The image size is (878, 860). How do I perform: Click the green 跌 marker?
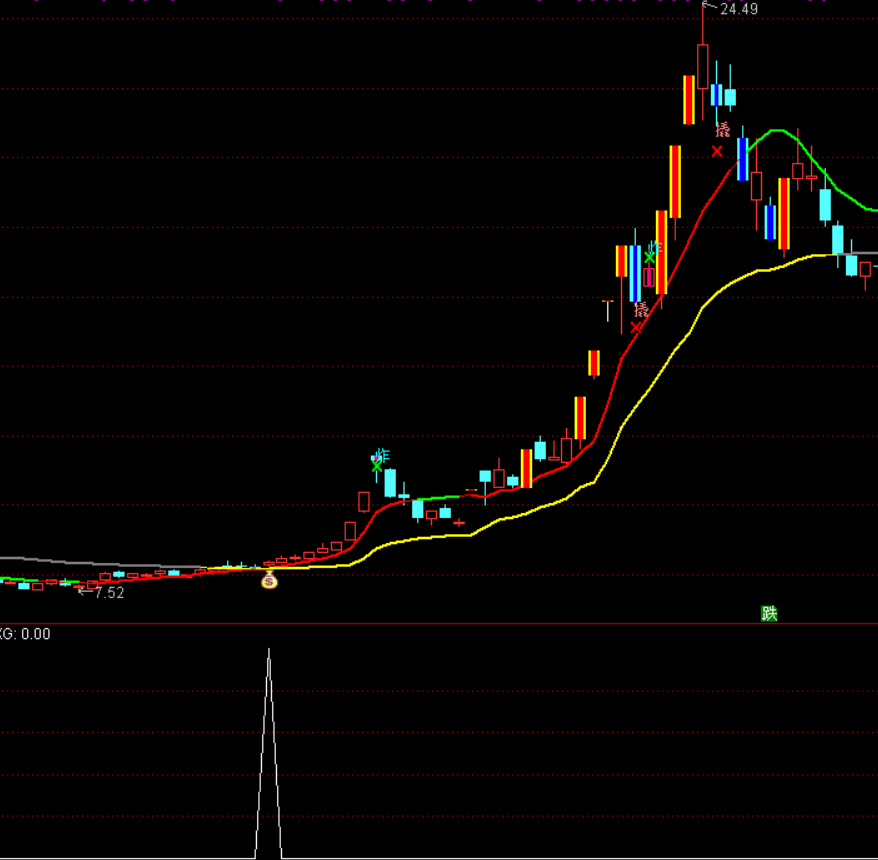pos(769,614)
